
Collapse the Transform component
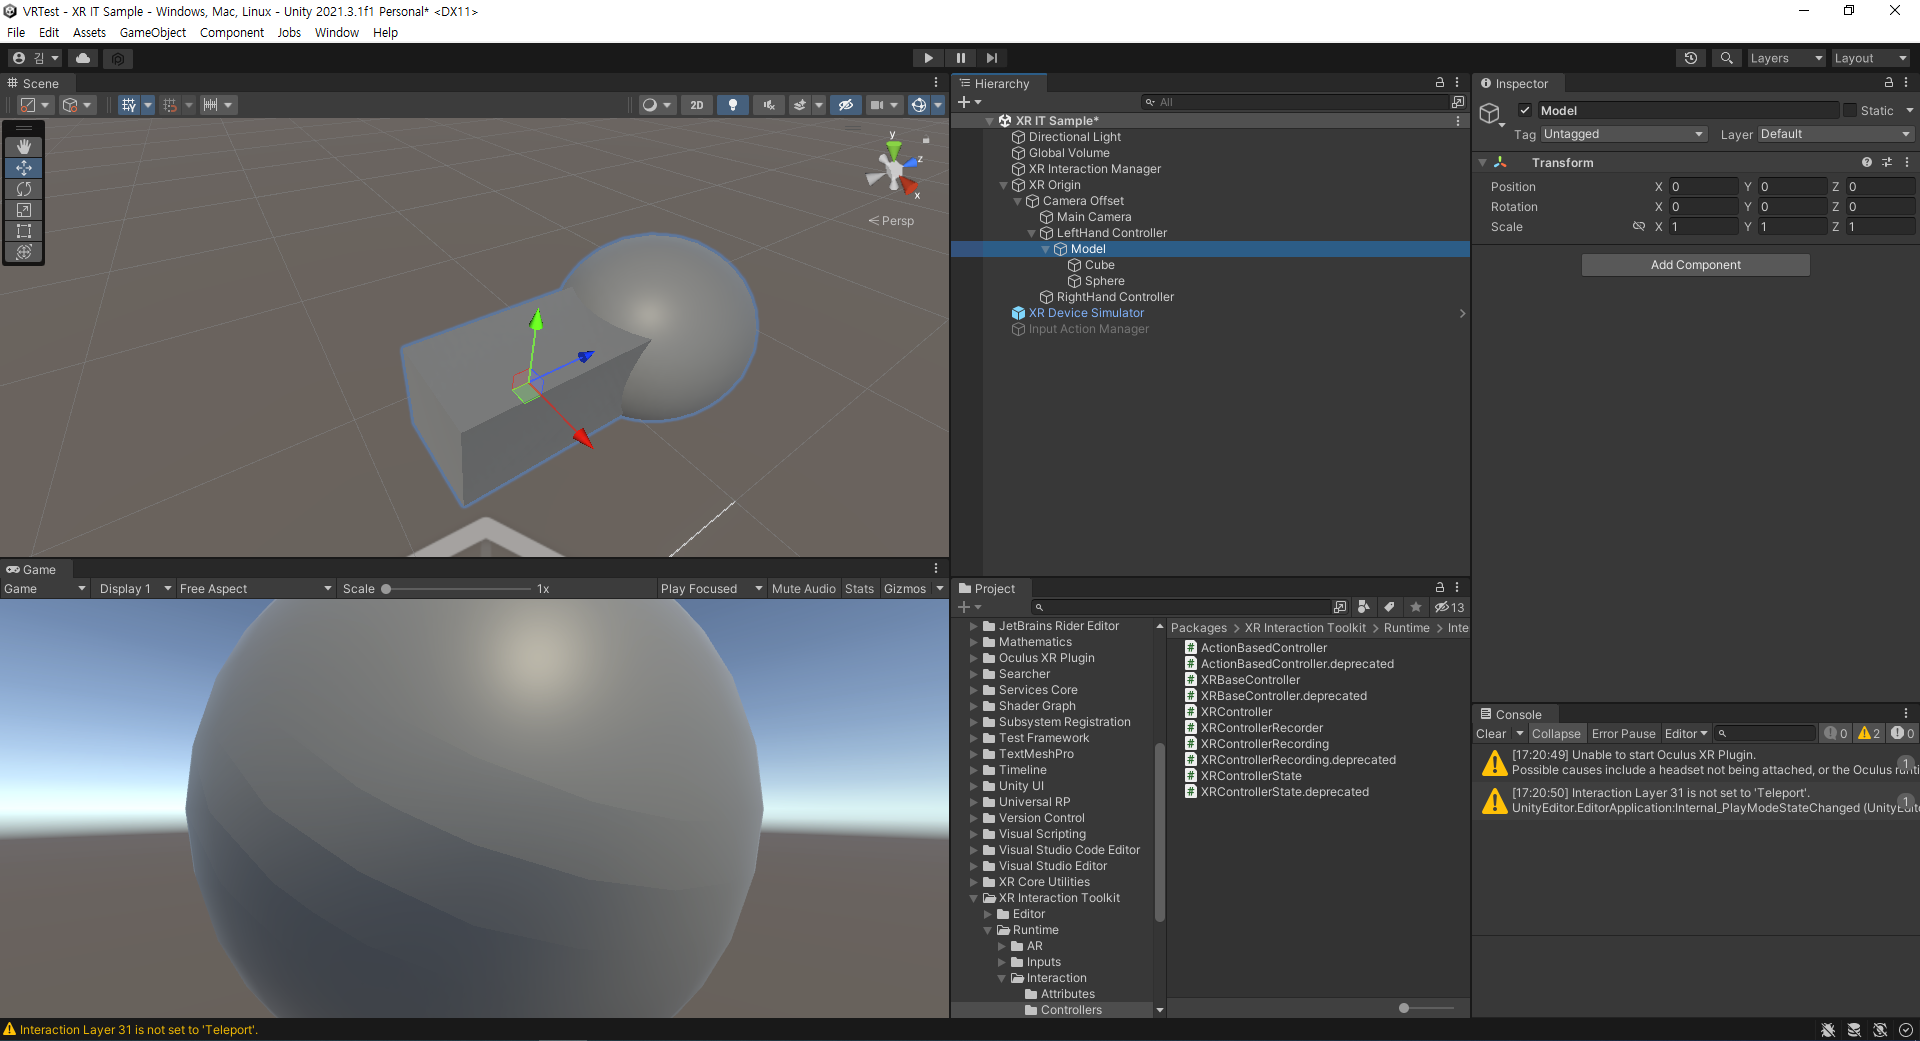coord(1482,162)
